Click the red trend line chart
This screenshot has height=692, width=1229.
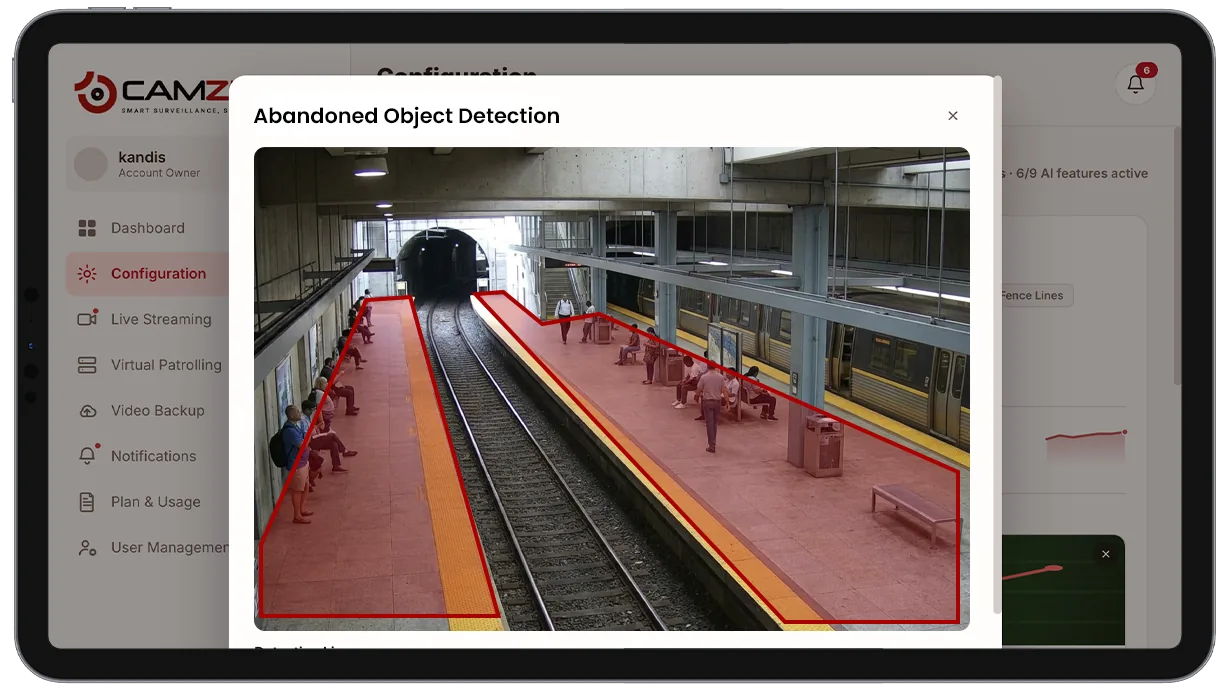pos(1086,446)
